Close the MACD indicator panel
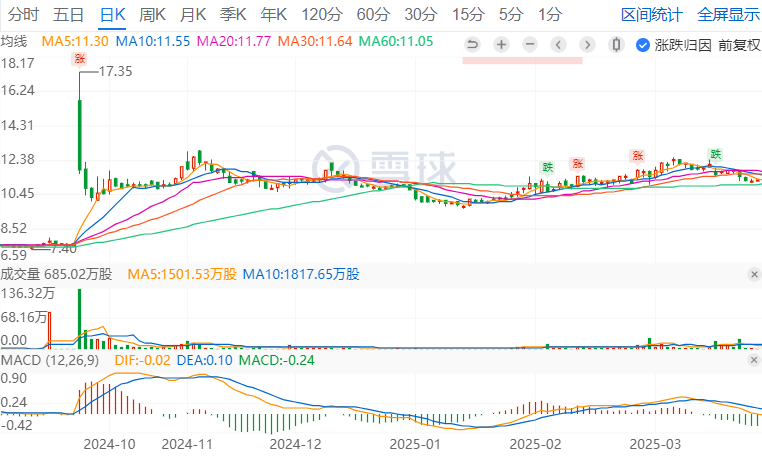Screen dimensions: 762x462 tap(754, 360)
